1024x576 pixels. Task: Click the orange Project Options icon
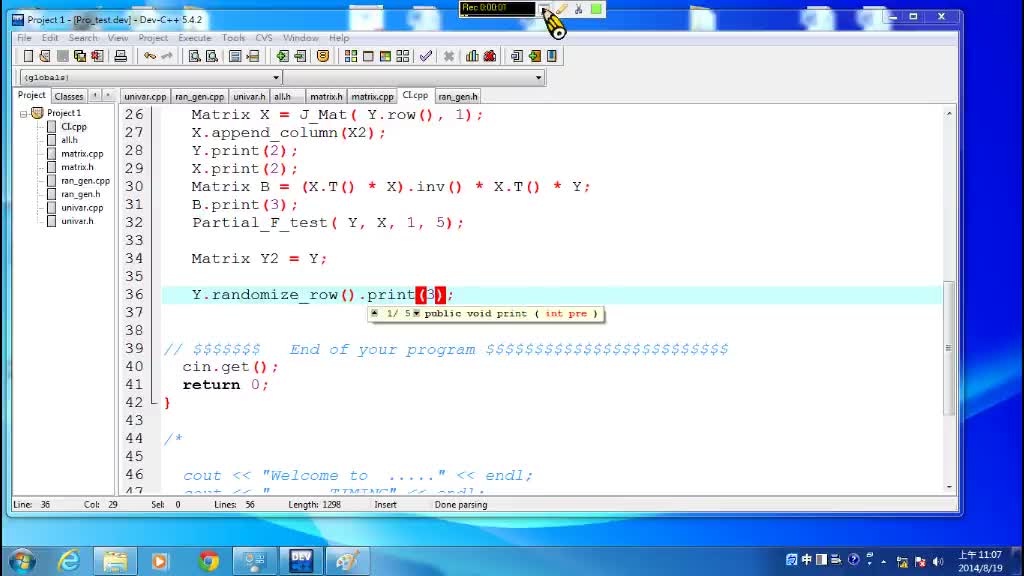323,56
